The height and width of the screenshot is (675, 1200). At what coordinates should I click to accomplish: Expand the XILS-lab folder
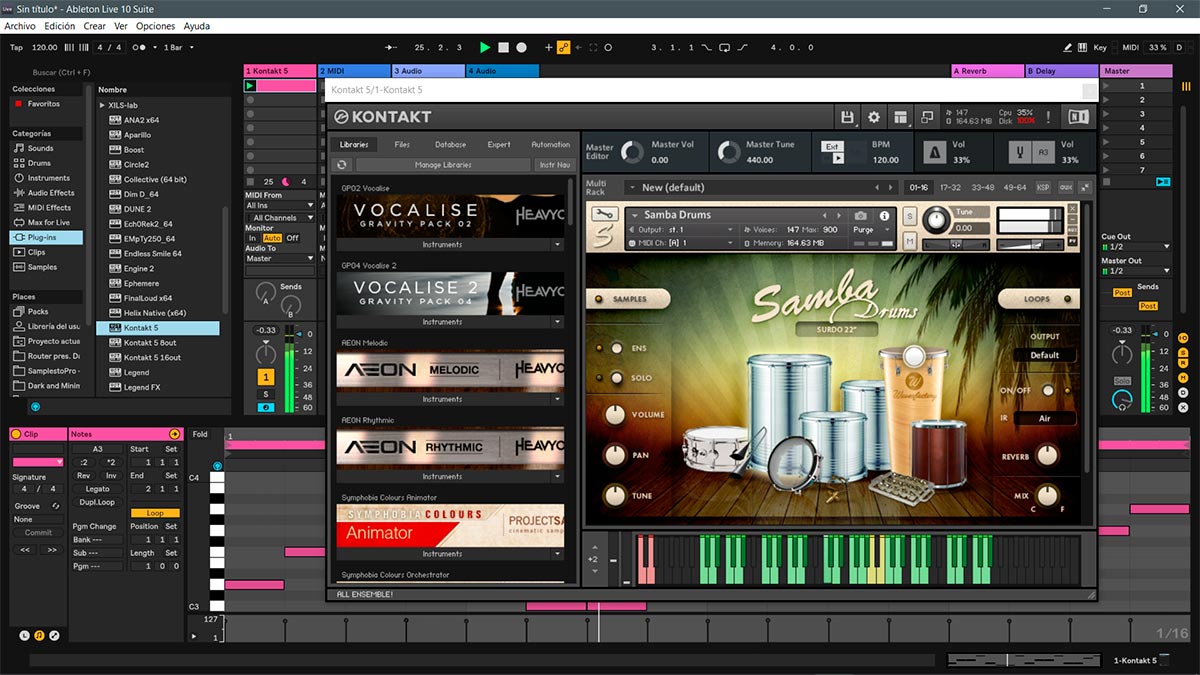coord(102,105)
